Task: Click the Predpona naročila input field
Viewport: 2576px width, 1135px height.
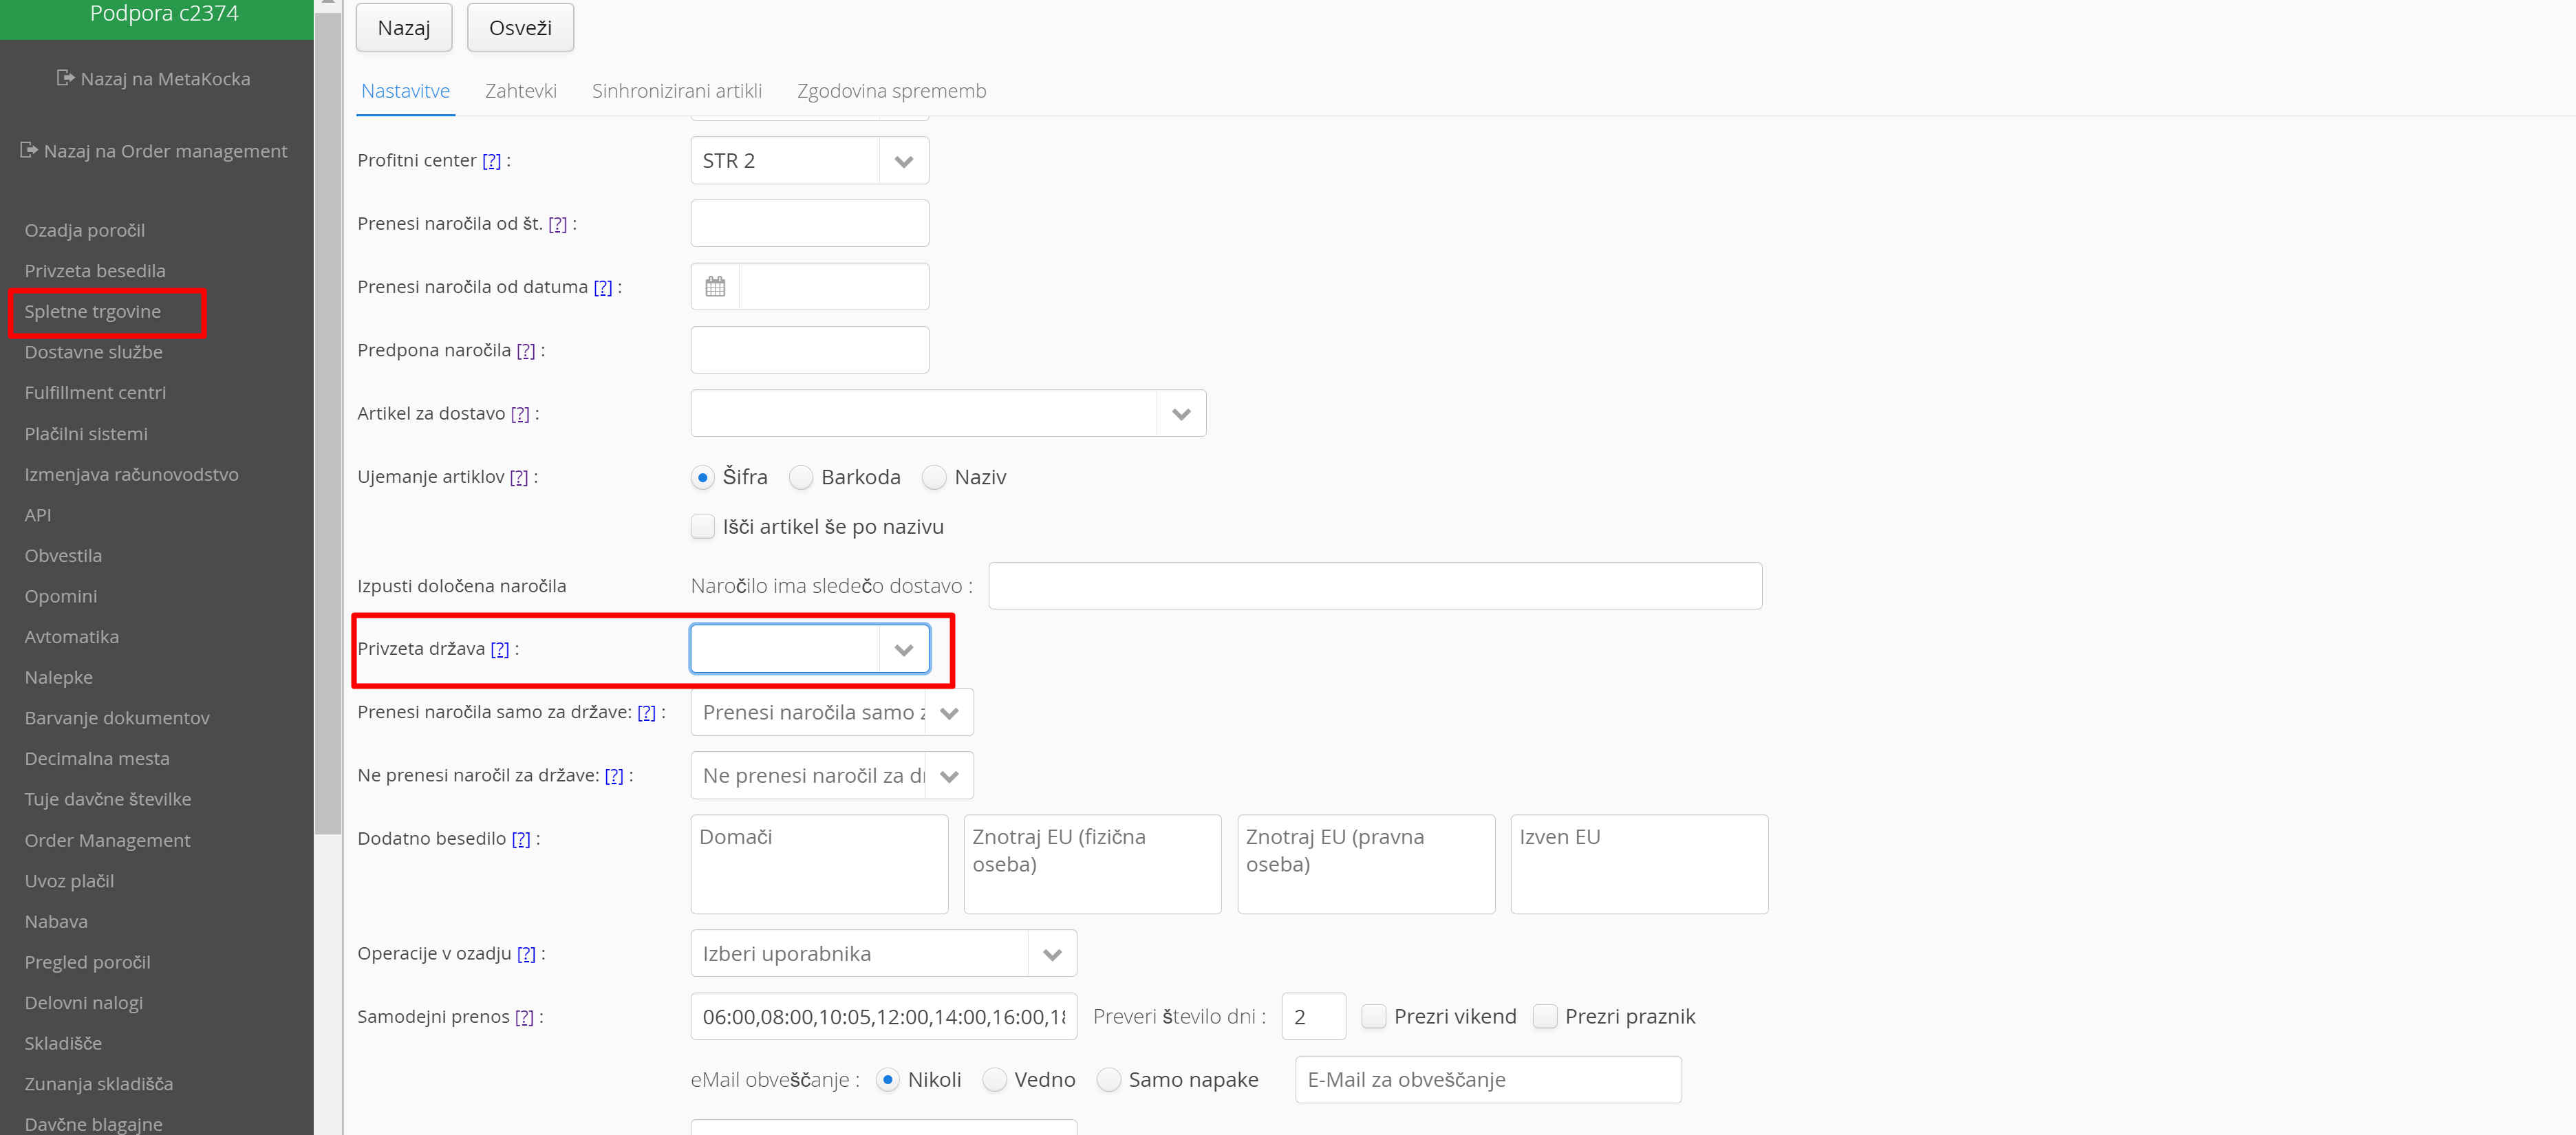Action: [x=809, y=351]
